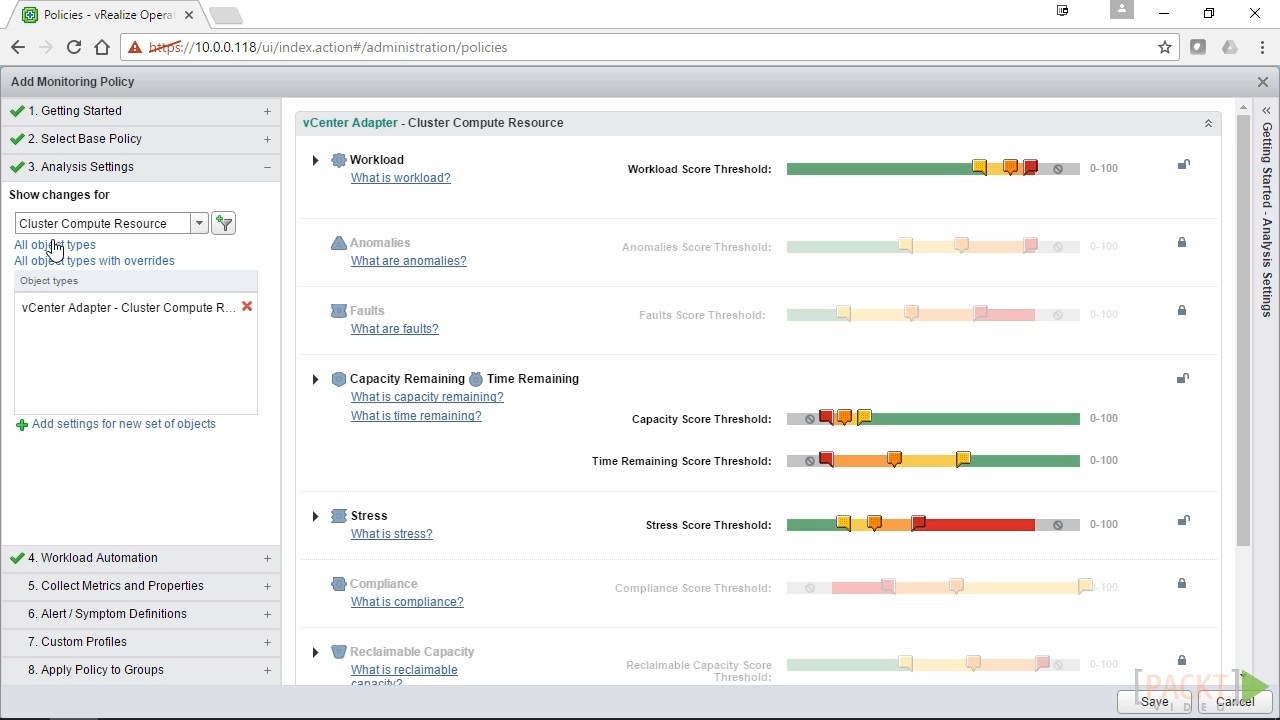Click the Anomalies badge icon
The height and width of the screenshot is (720, 1280).
[339, 243]
